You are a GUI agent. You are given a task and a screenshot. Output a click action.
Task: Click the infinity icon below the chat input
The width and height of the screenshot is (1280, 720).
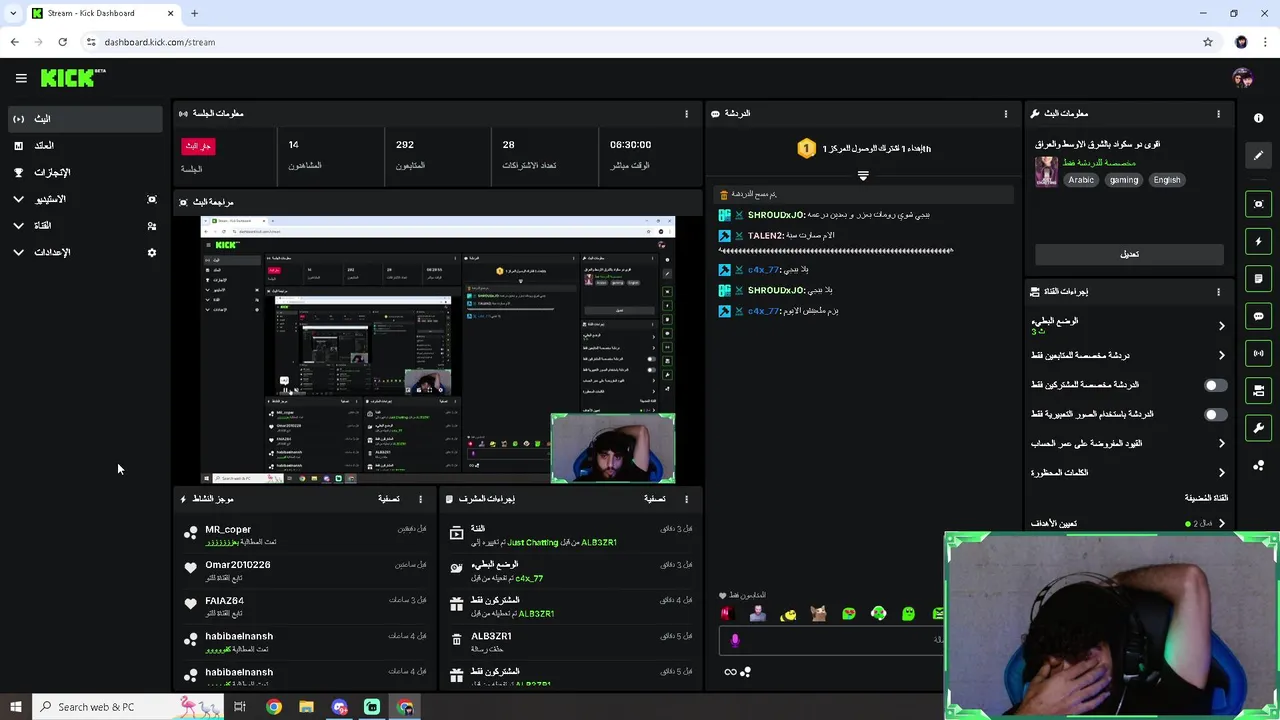pos(730,672)
